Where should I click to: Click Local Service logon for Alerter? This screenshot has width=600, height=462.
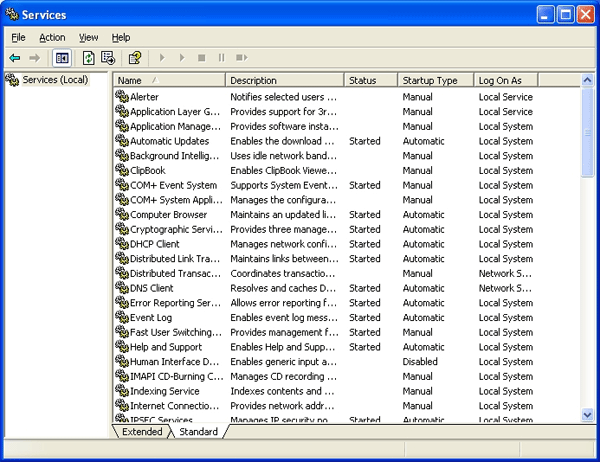point(505,97)
